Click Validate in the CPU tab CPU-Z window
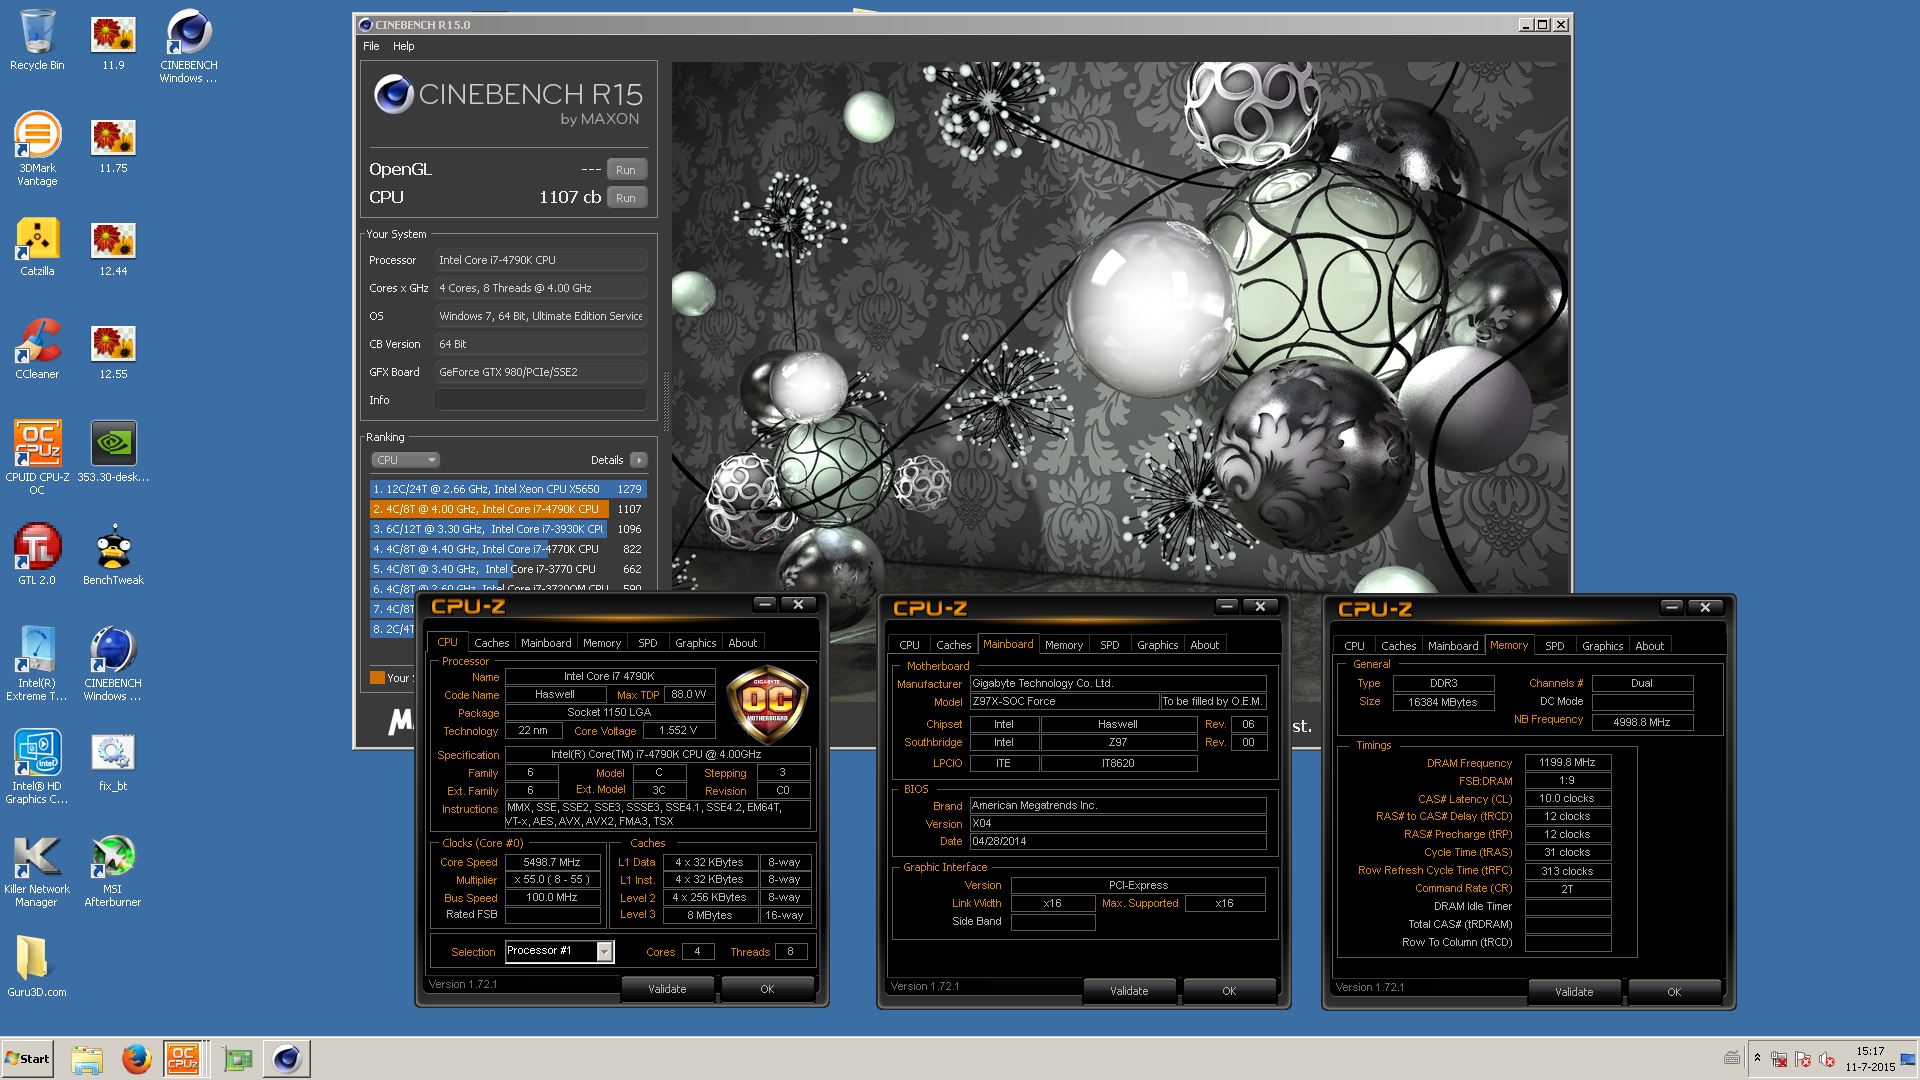The width and height of the screenshot is (1920, 1080). 667,989
